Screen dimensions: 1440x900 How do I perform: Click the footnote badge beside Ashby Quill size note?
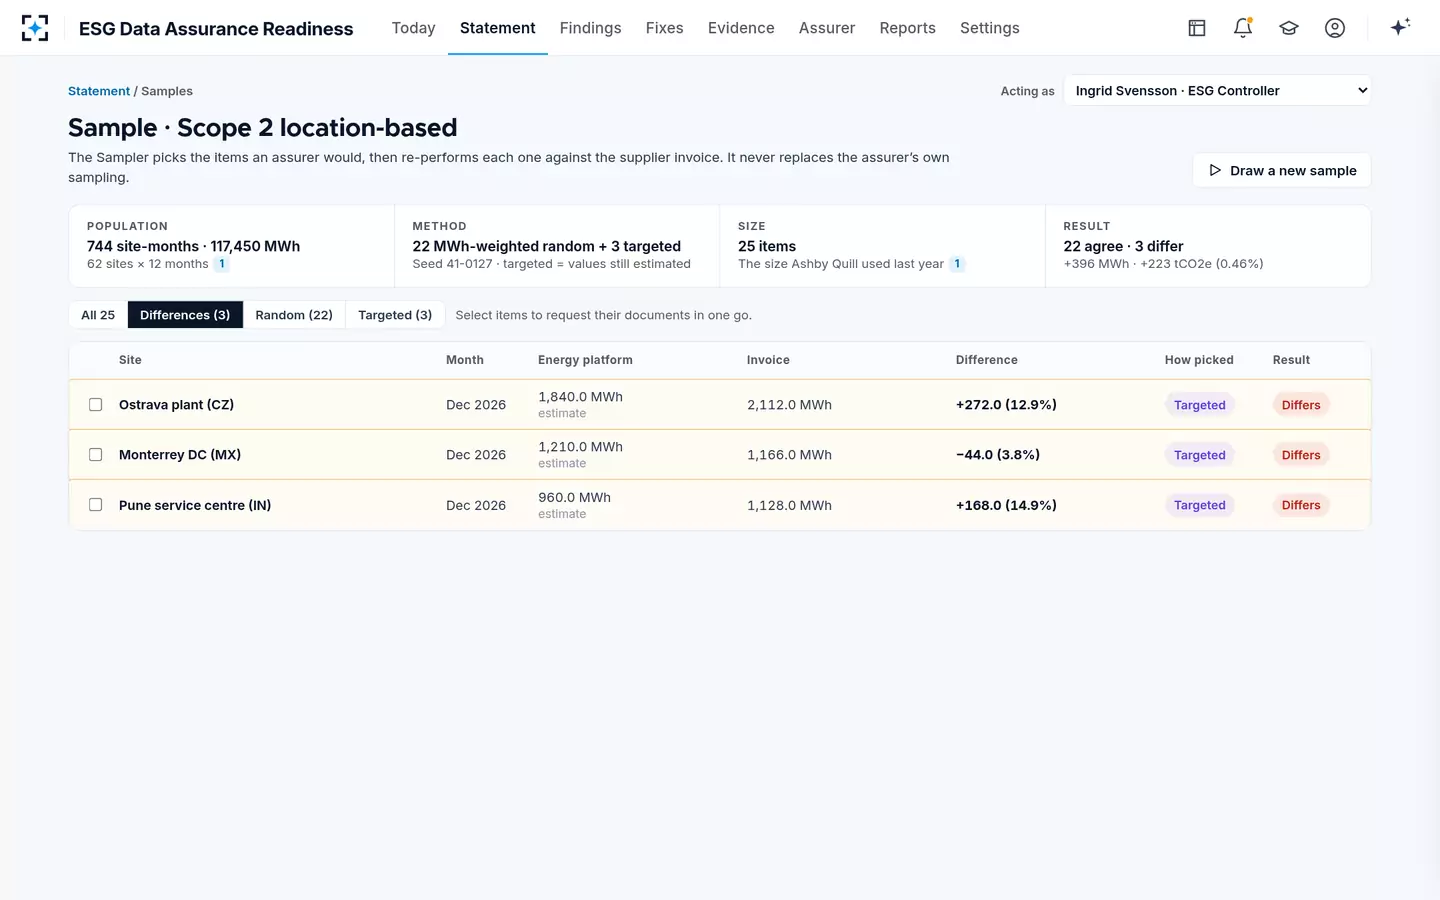pos(957,264)
